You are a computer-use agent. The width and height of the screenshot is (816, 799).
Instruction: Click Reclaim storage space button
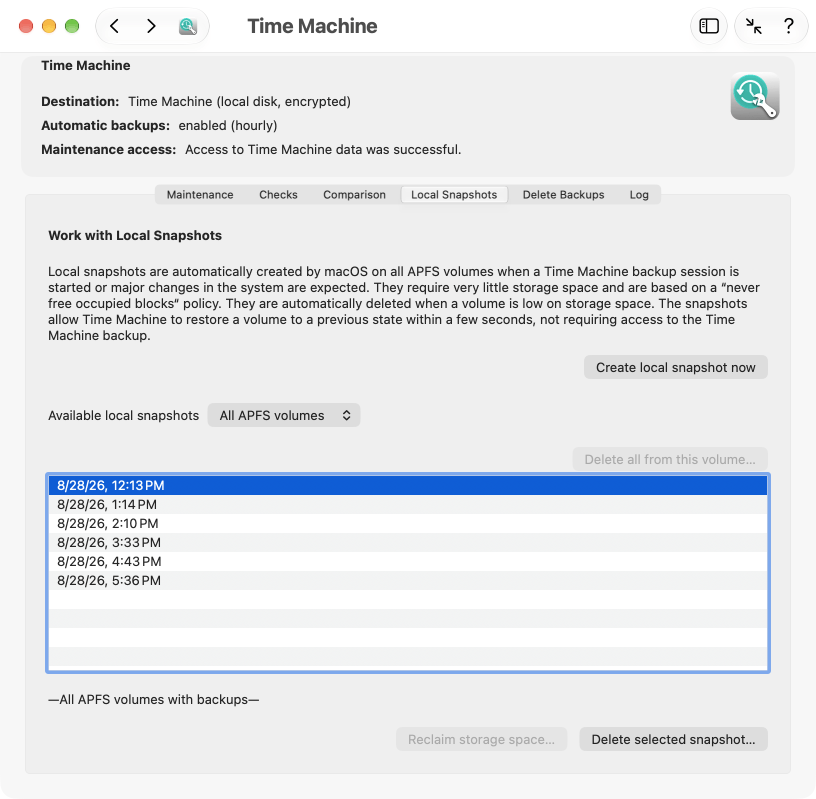(x=481, y=740)
